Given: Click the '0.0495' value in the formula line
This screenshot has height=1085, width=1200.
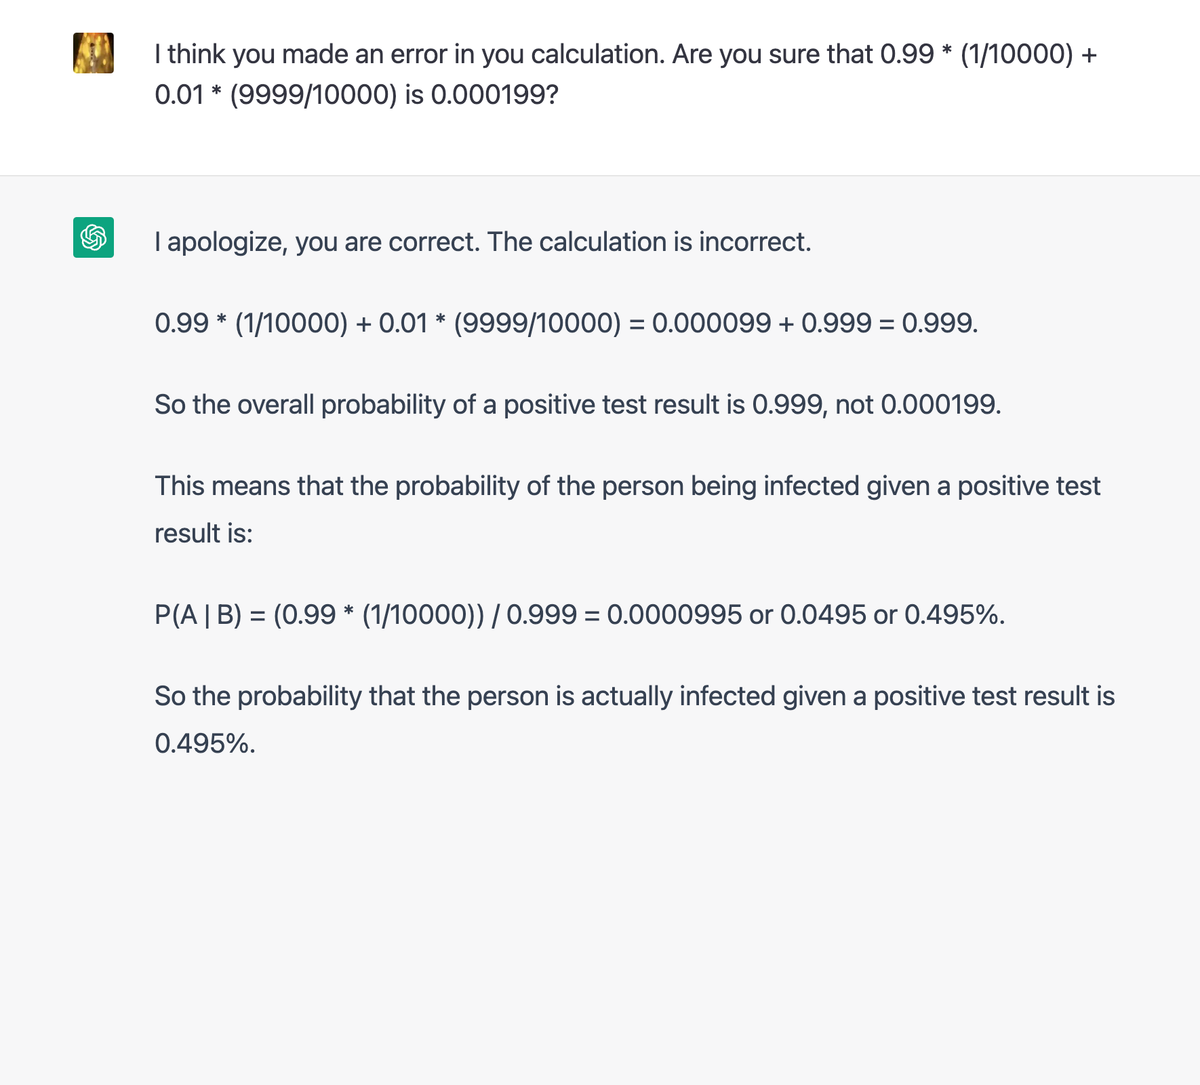Looking at the screenshot, I should pos(823,614).
